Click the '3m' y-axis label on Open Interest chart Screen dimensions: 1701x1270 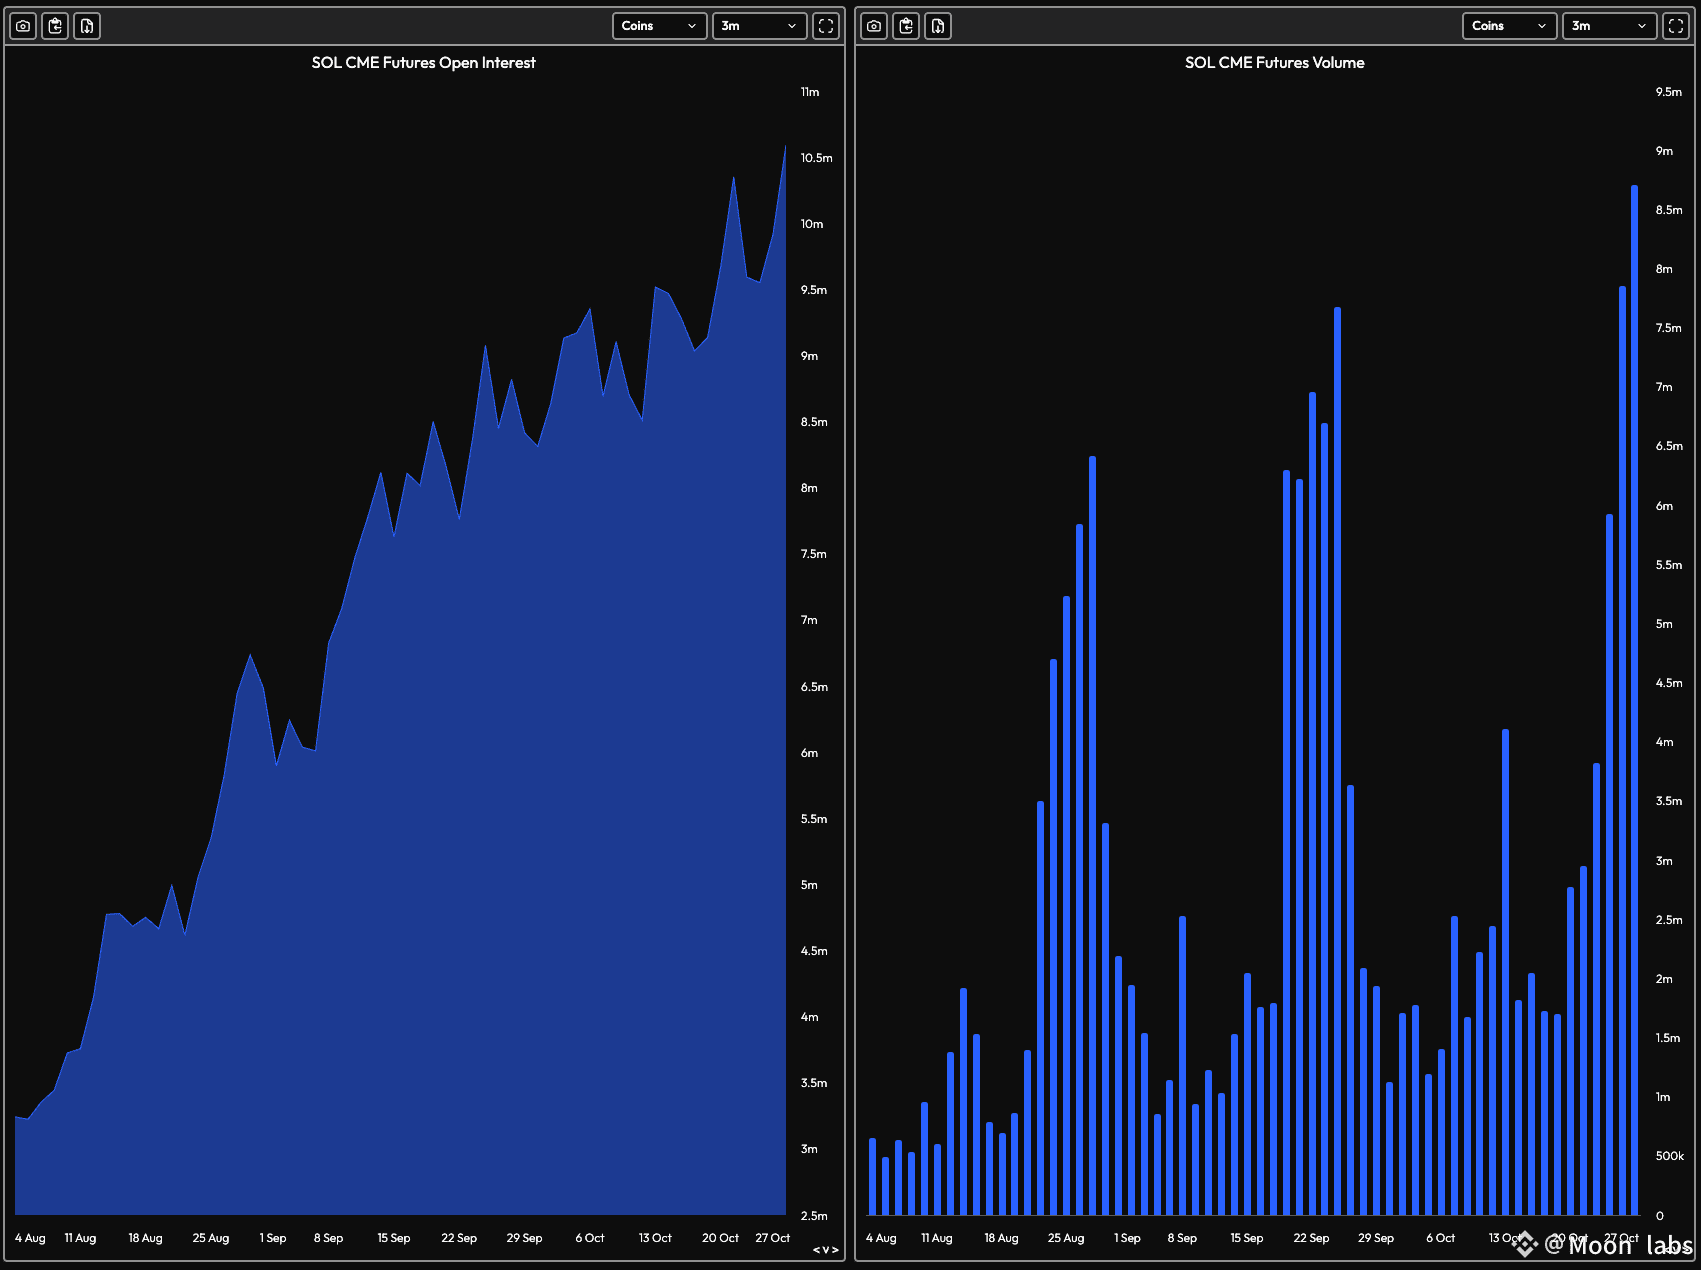pos(809,1149)
